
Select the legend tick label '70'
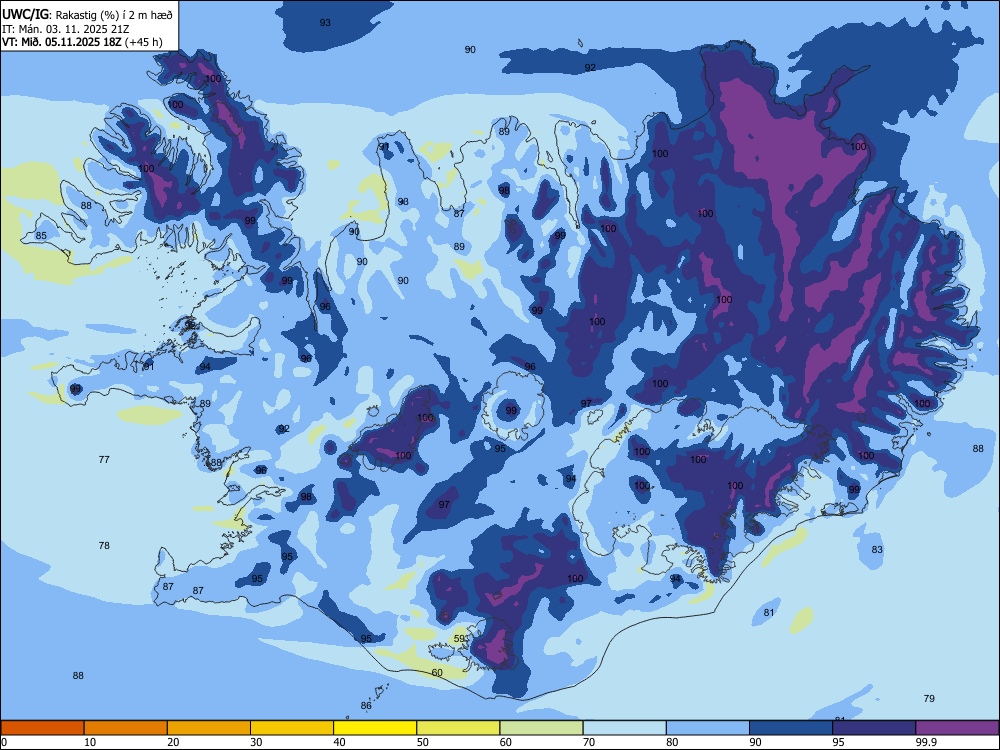589,742
